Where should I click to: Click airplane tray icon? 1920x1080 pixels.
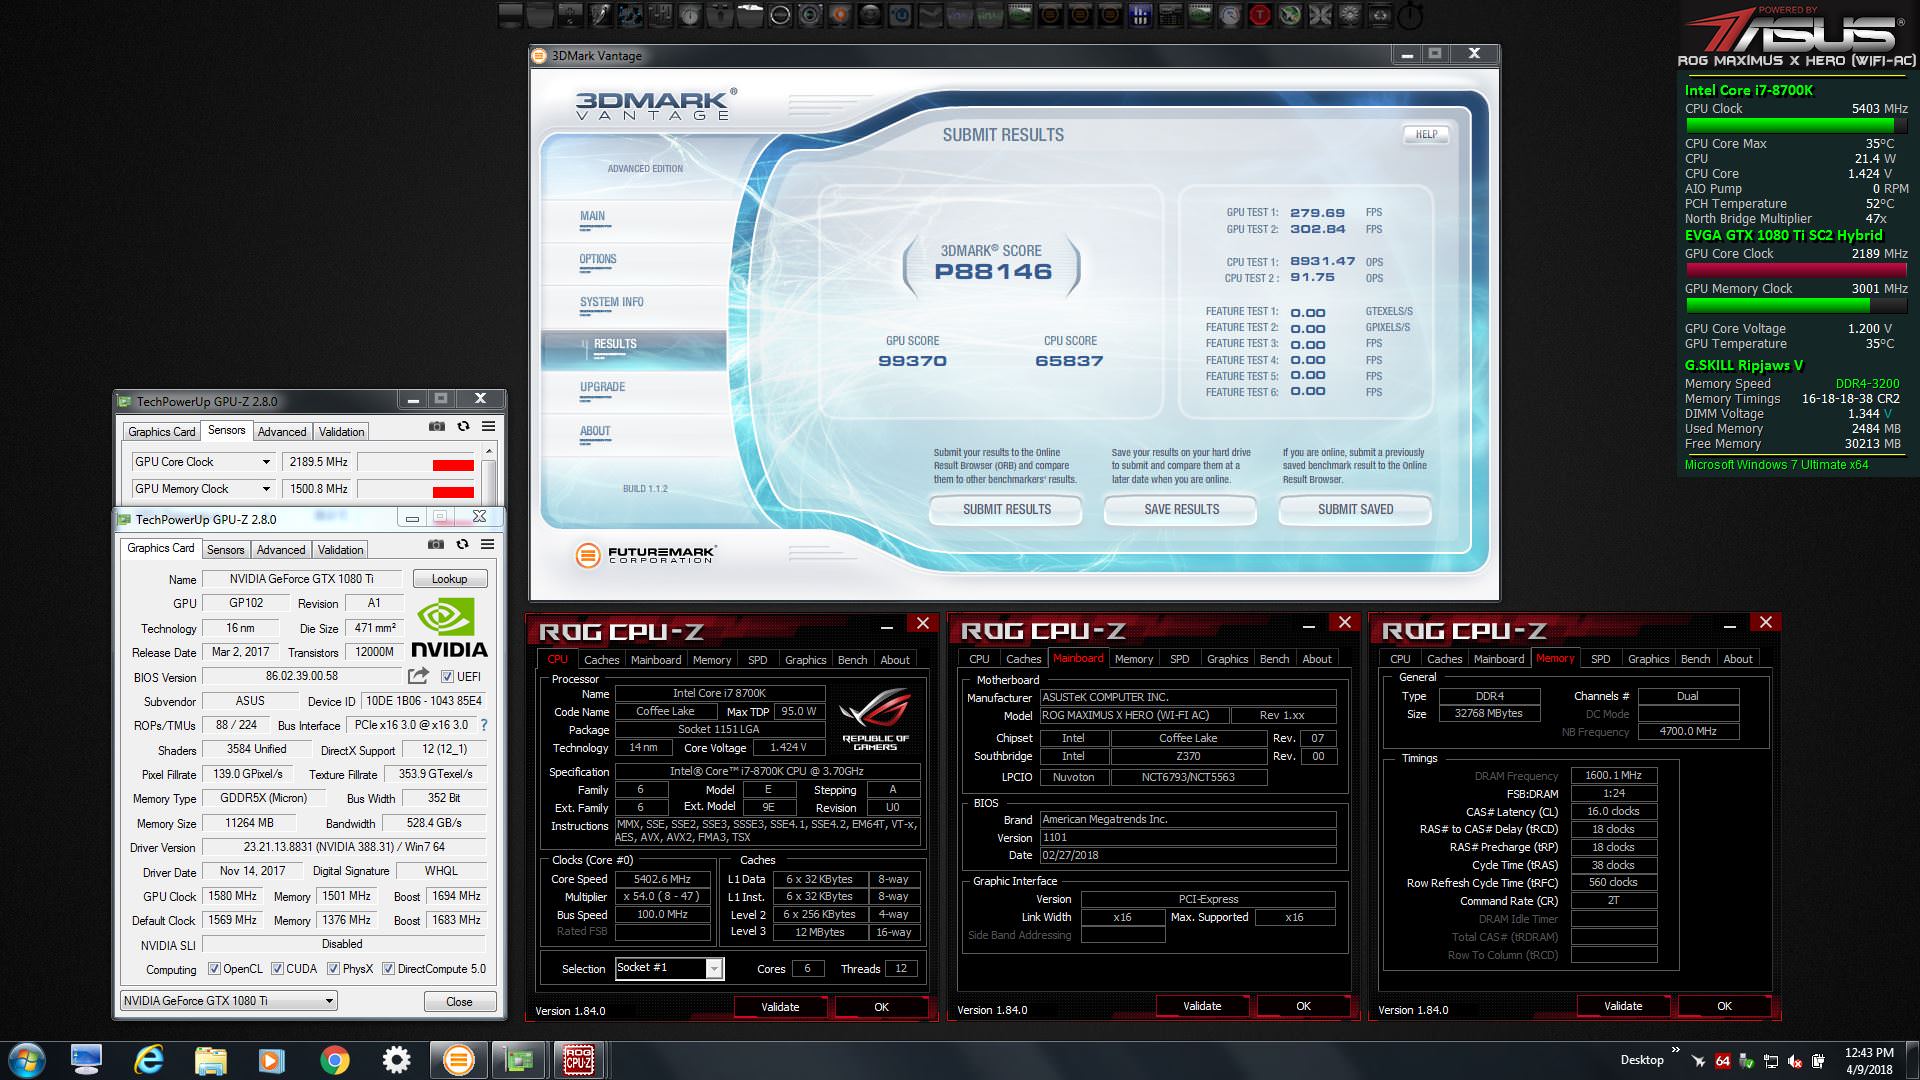pyautogui.click(x=1698, y=1061)
